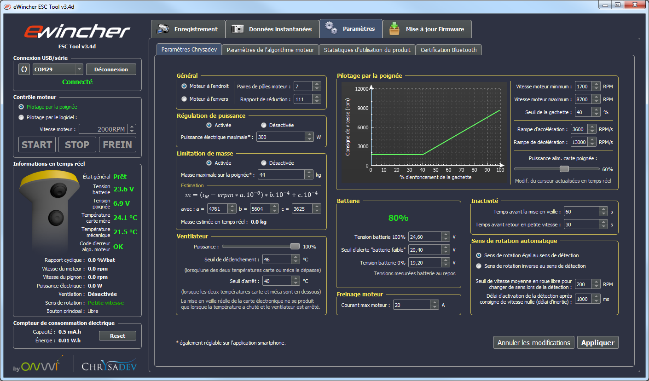
Task: Click Rampe d'accélération stepper arrows
Action: [592, 129]
